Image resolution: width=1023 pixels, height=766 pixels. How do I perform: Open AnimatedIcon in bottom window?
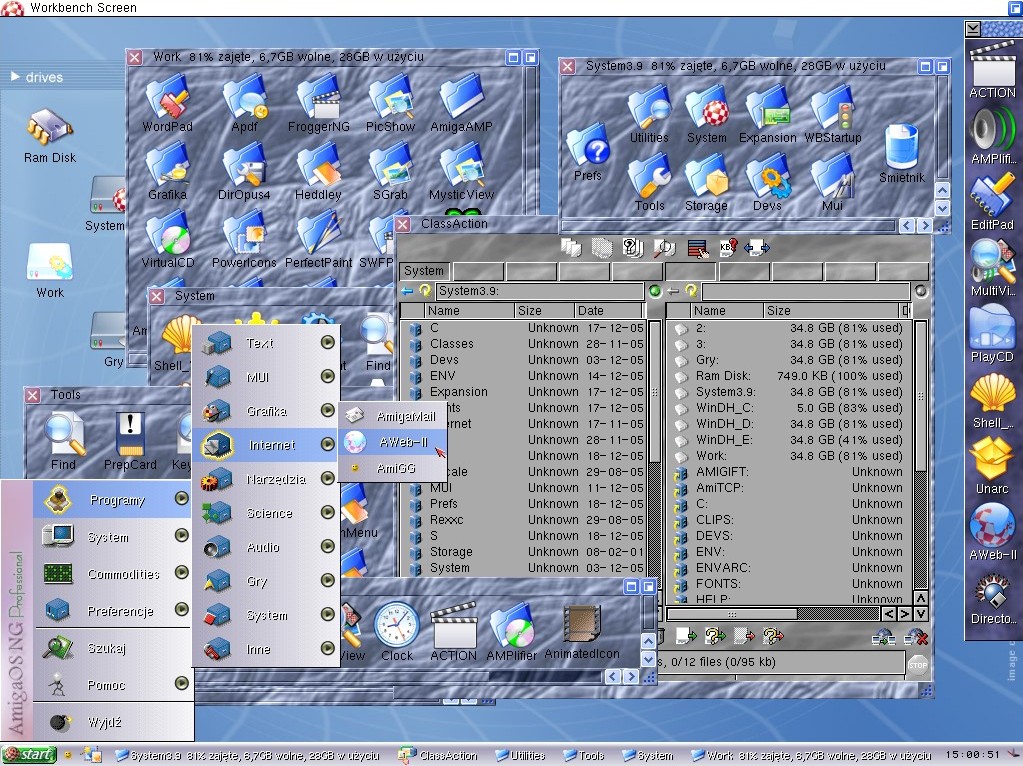pyautogui.click(x=582, y=632)
